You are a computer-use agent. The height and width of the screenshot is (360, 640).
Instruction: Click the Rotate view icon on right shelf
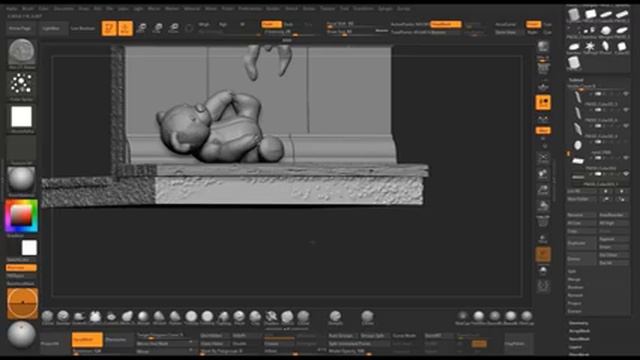[543, 206]
